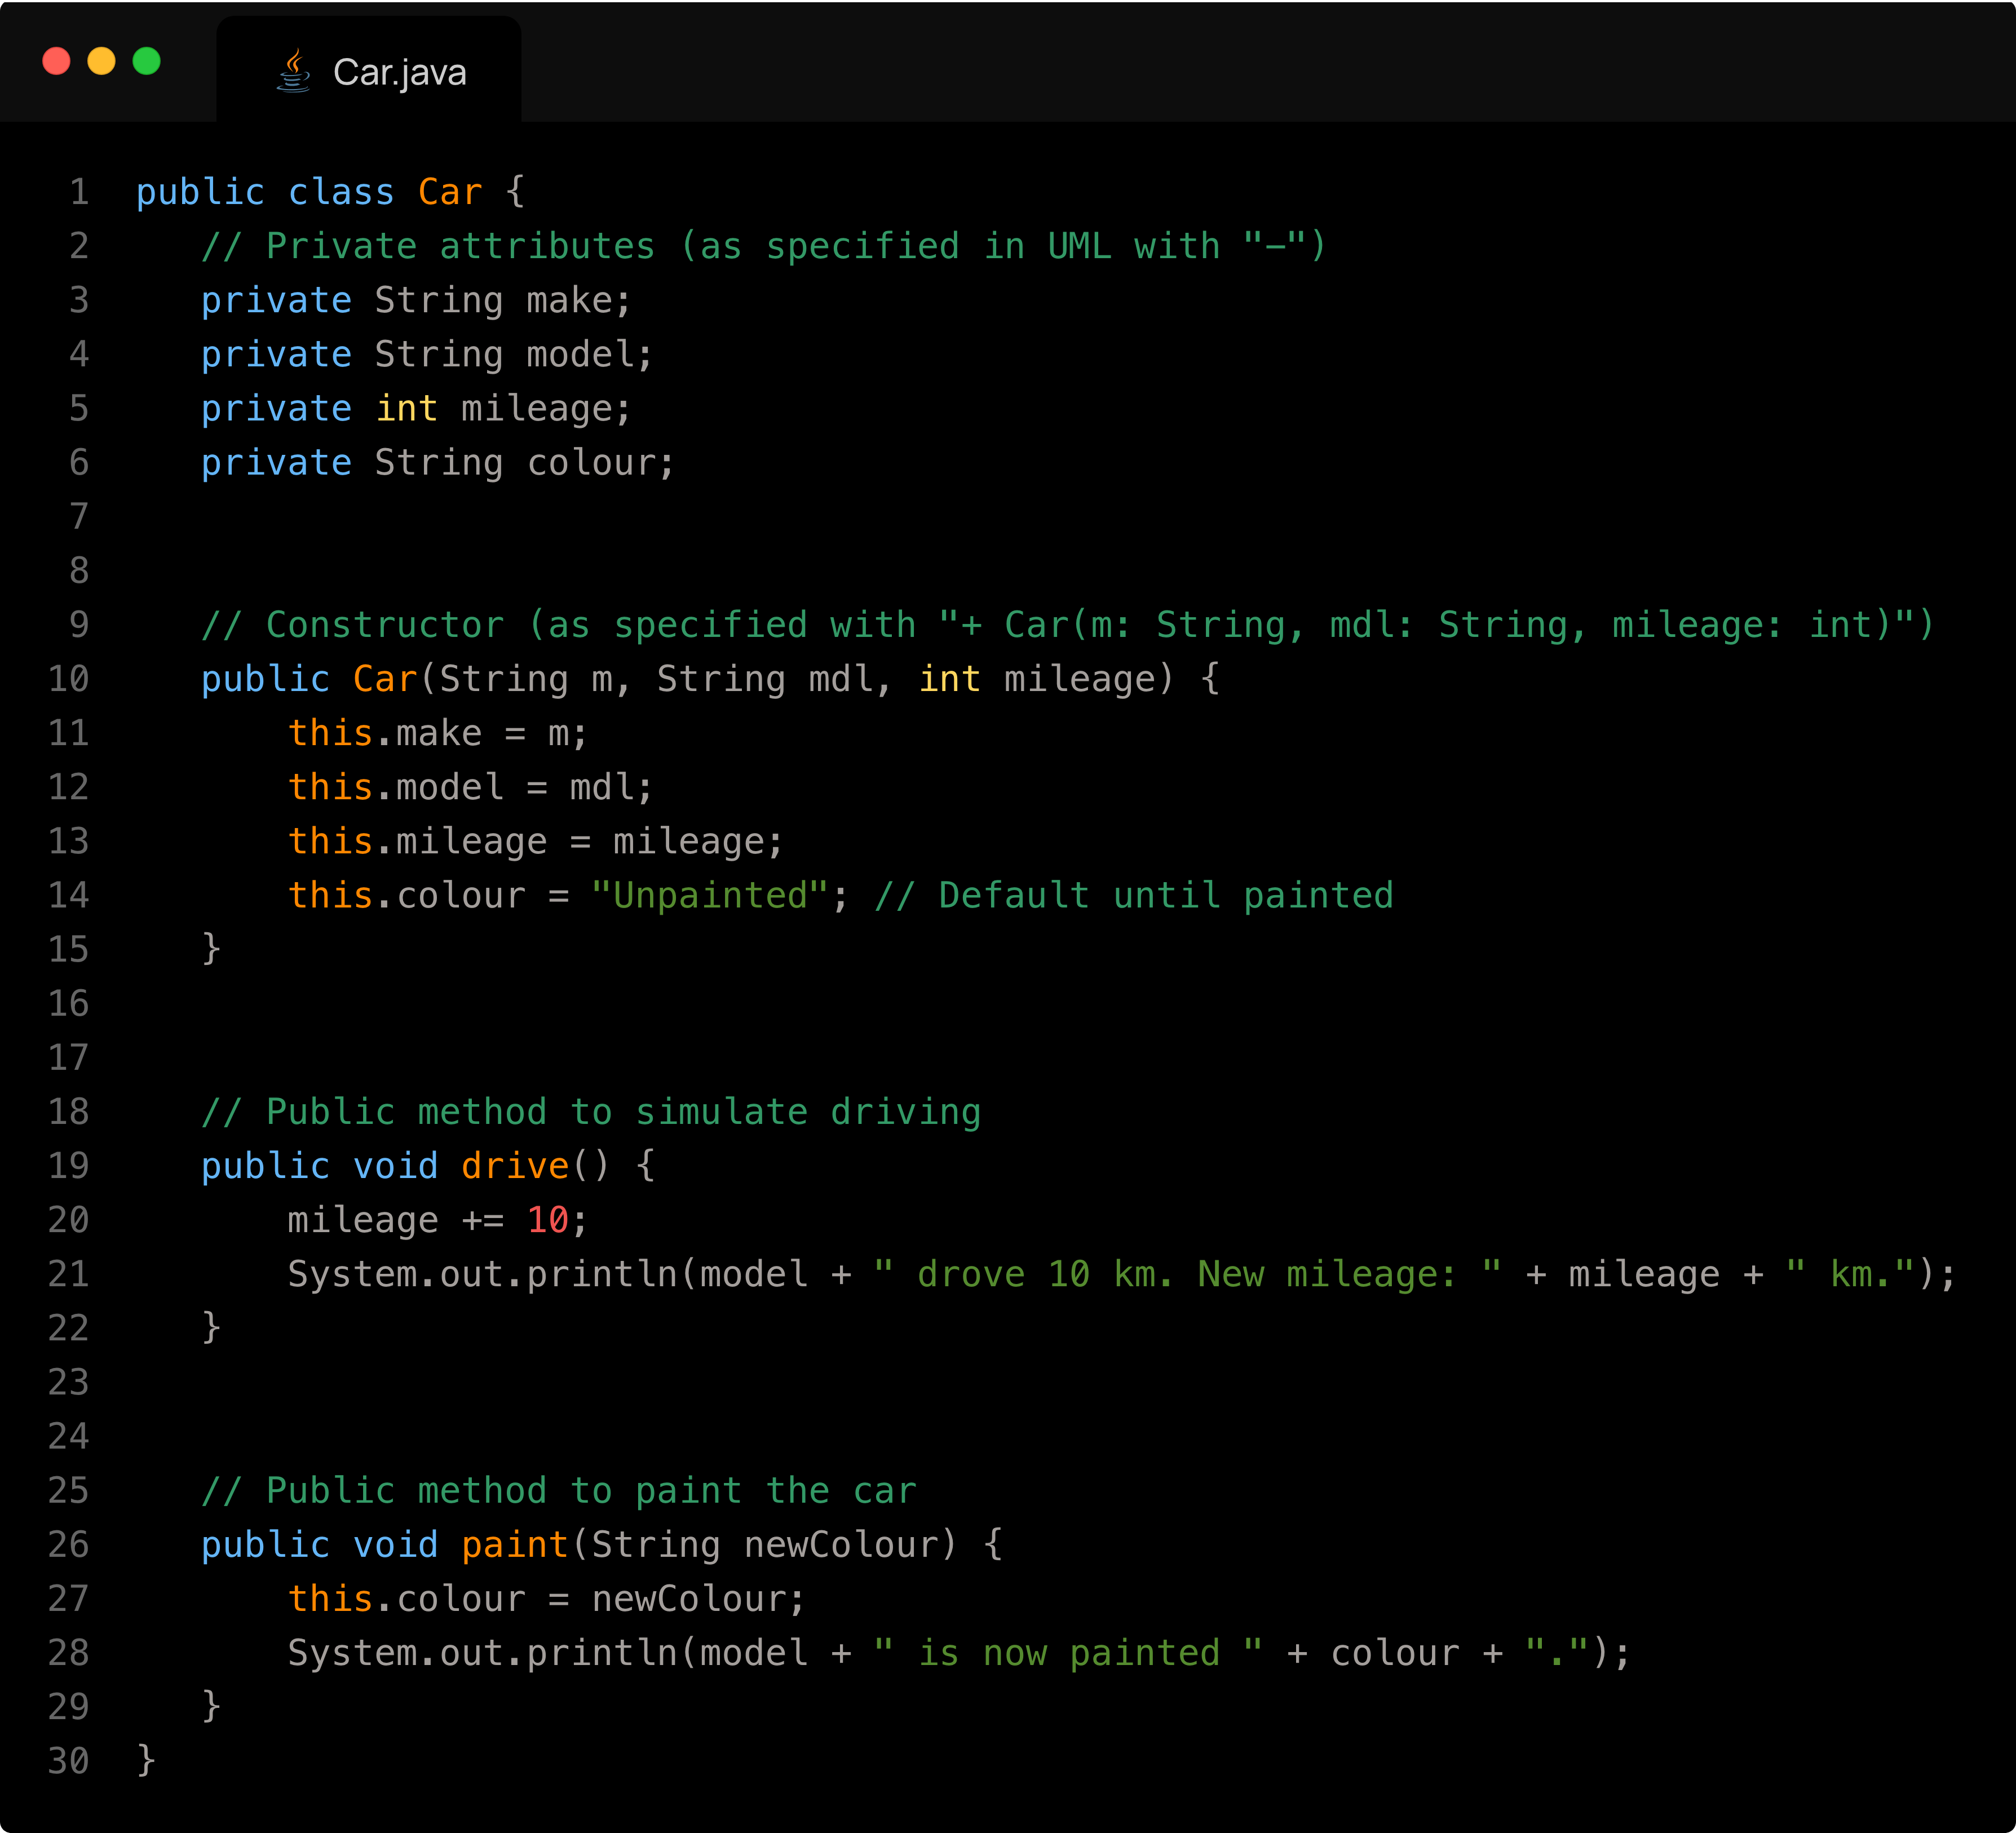Click the "is now painted" string
Viewport: 2016px width, 1833px height.
[x=1067, y=1653]
